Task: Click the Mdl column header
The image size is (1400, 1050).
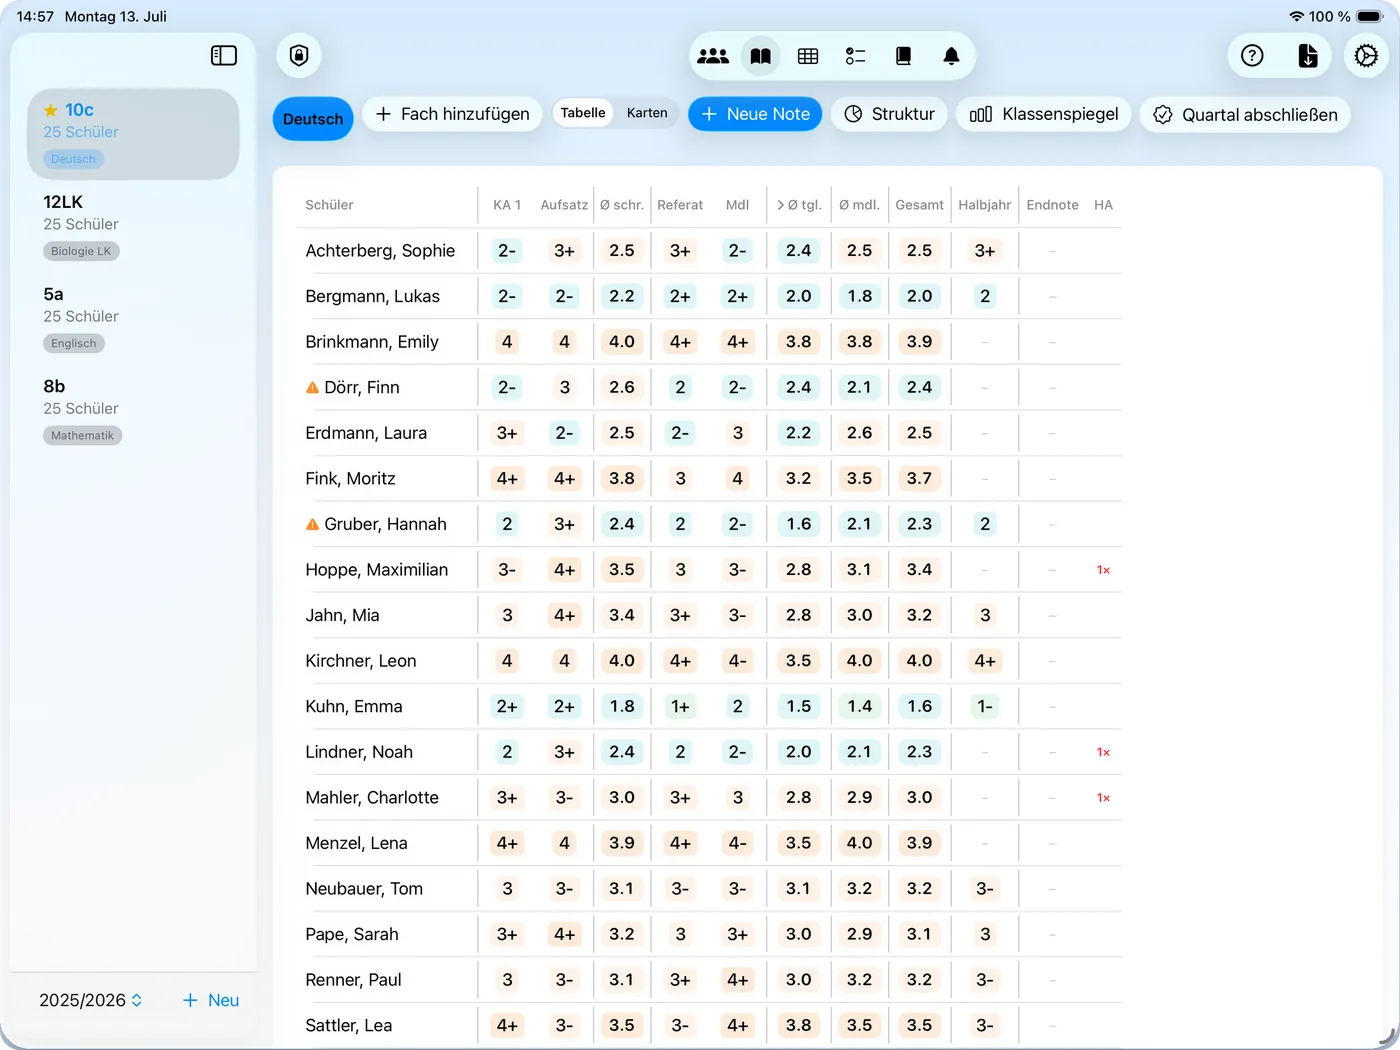Action: [x=737, y=205]
